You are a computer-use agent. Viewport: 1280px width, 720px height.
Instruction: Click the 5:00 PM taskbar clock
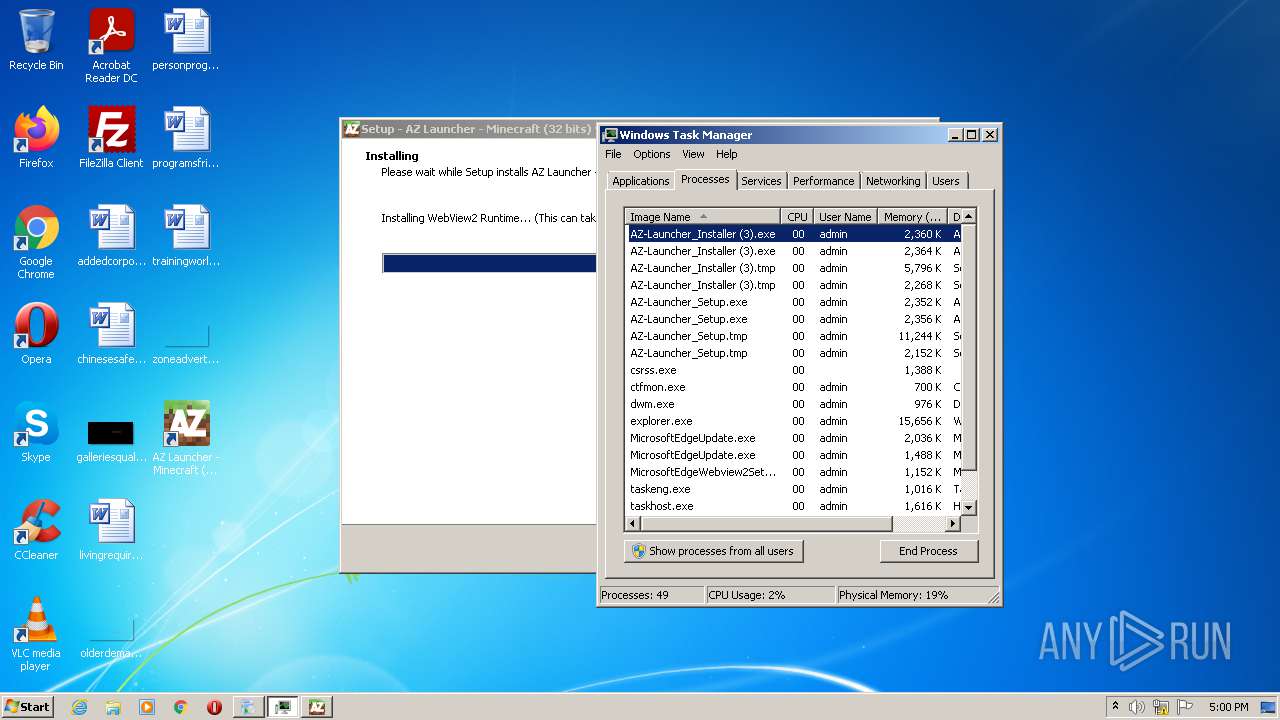click(x=1228, y=707)
